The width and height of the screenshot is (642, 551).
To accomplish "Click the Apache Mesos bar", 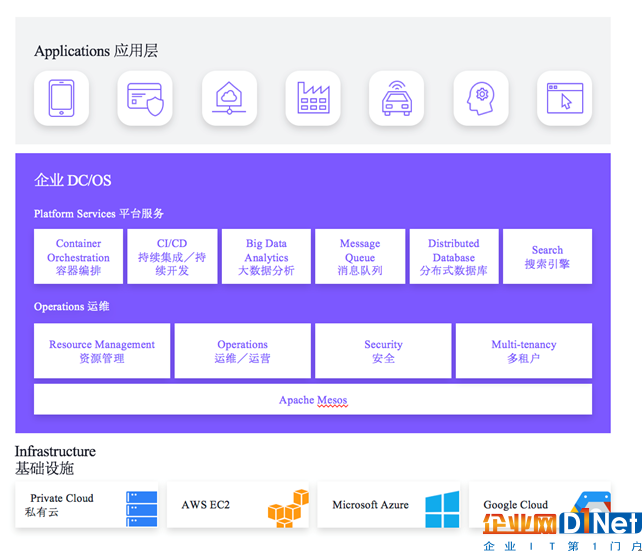I will coord(313,400).
